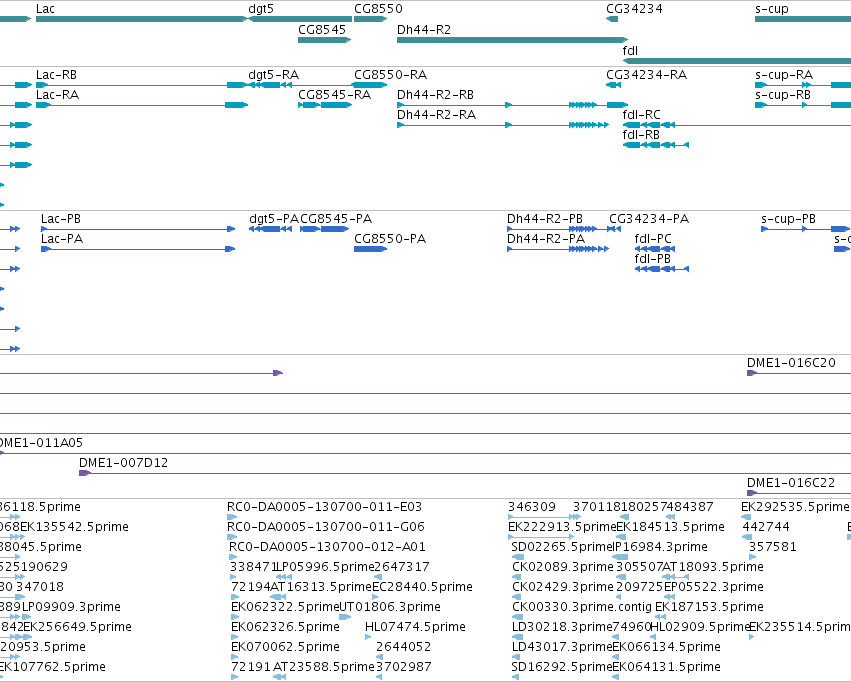Select the CG8550-PA protein feature
The width and height of the screenshot is (851, 682).
[370, 249]
